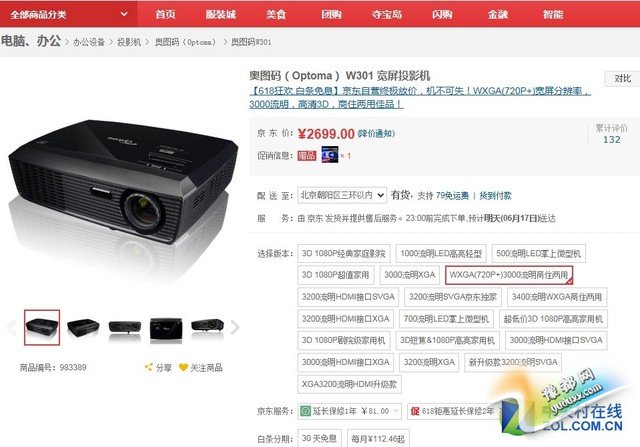Expand the 全部商品分类 category dropdown
The width and height of the screenshot is (640, 447).
(69, 14)
